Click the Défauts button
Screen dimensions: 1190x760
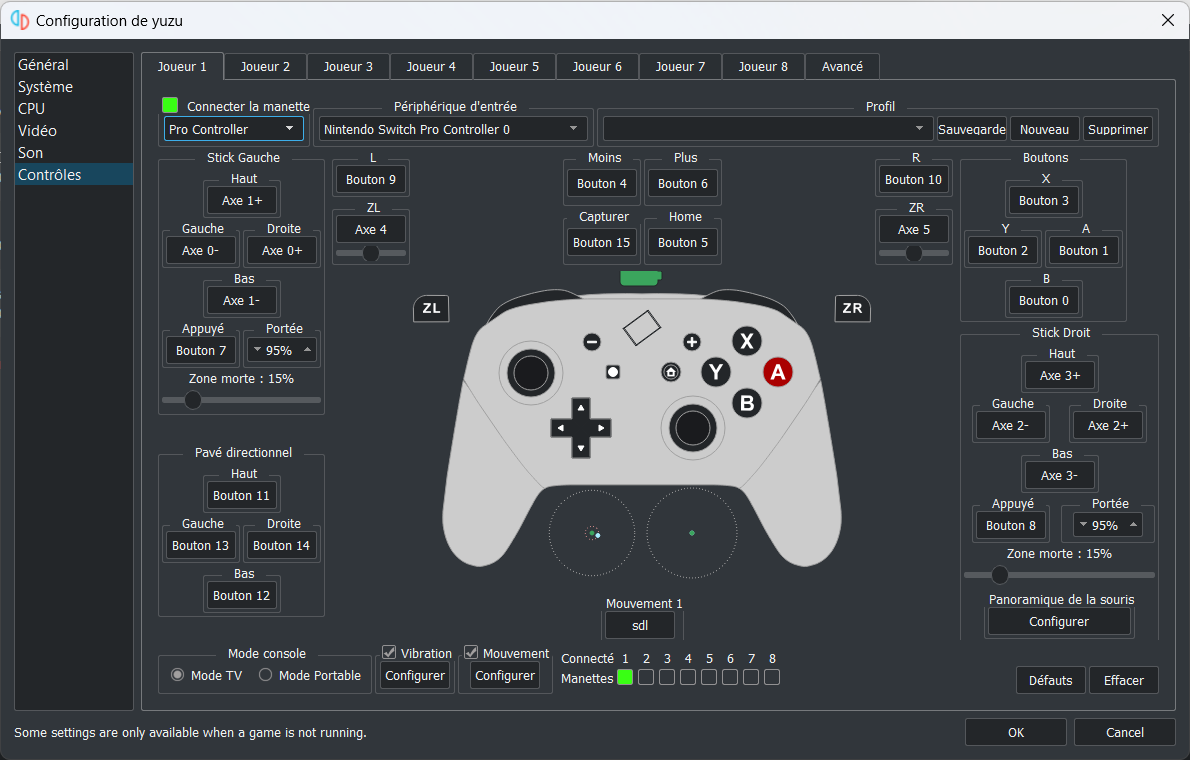click(x=1050, y=680)
